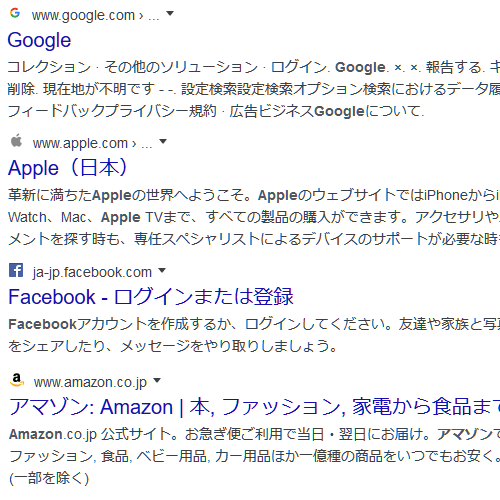The image size is (500, 500).
Task: Click the www.google.com URL breadcrumb
Action: (x=95, y=15)
